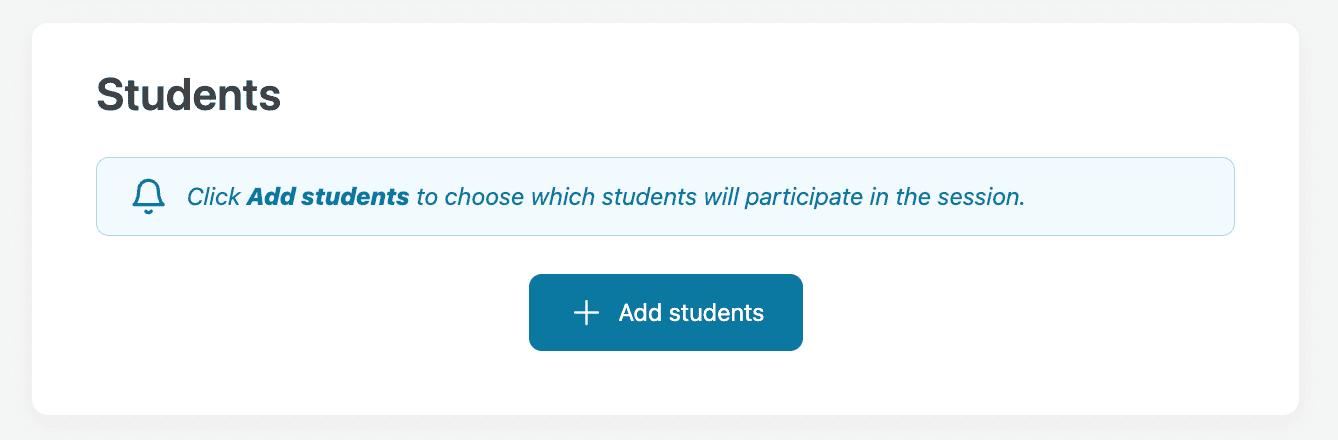The height and width of the screenshot is (440, 1338).
Task: Open the Add students dialog
Action: [x=665, y=313]
